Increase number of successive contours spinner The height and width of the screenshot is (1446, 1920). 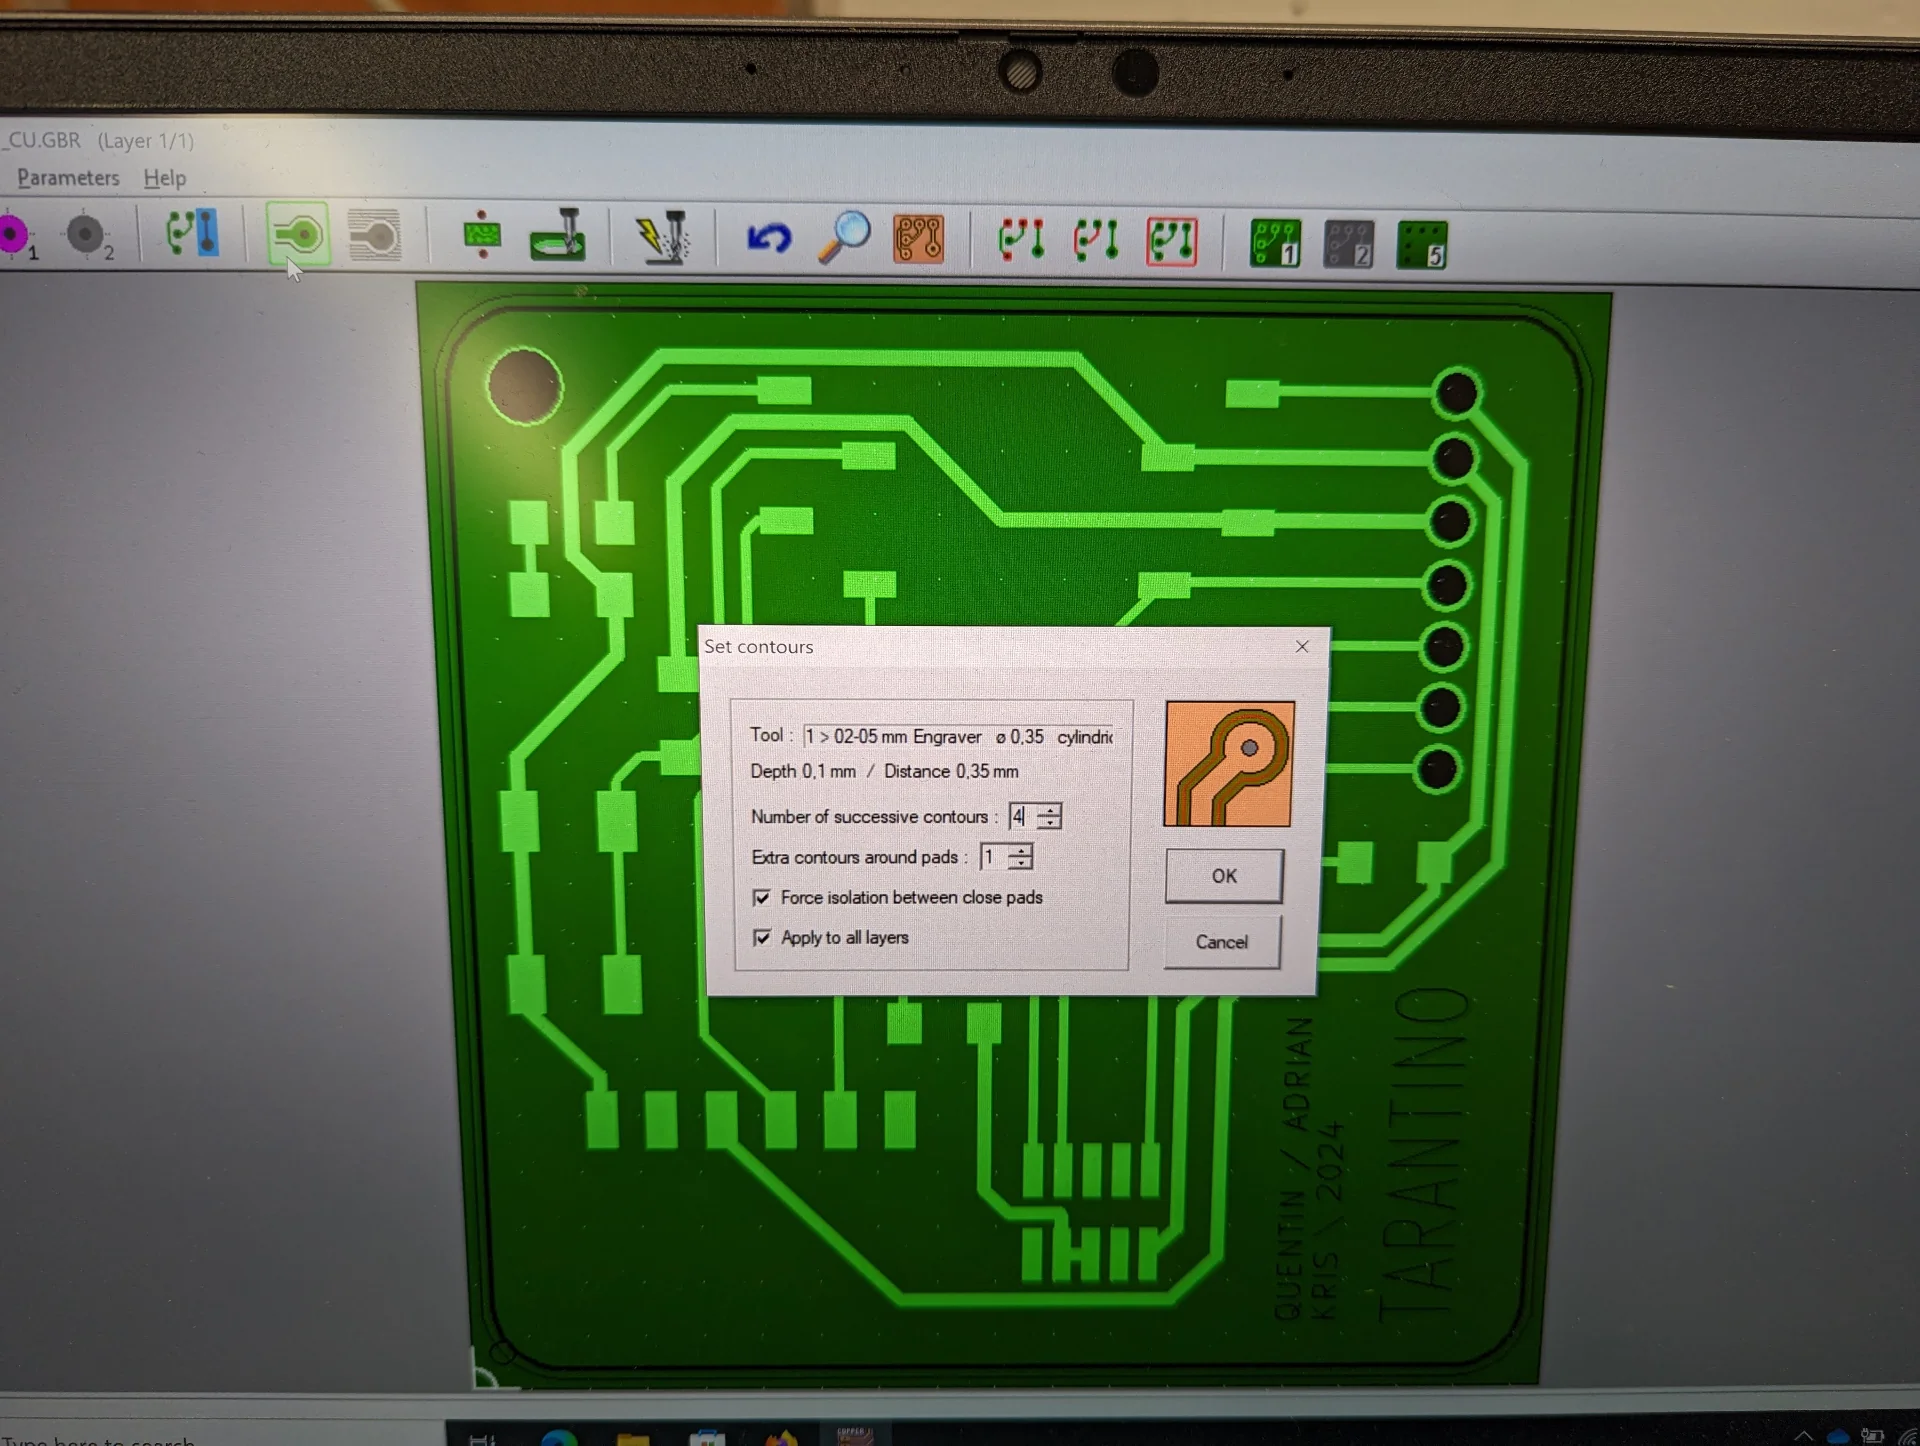[x=1049, y=809]
